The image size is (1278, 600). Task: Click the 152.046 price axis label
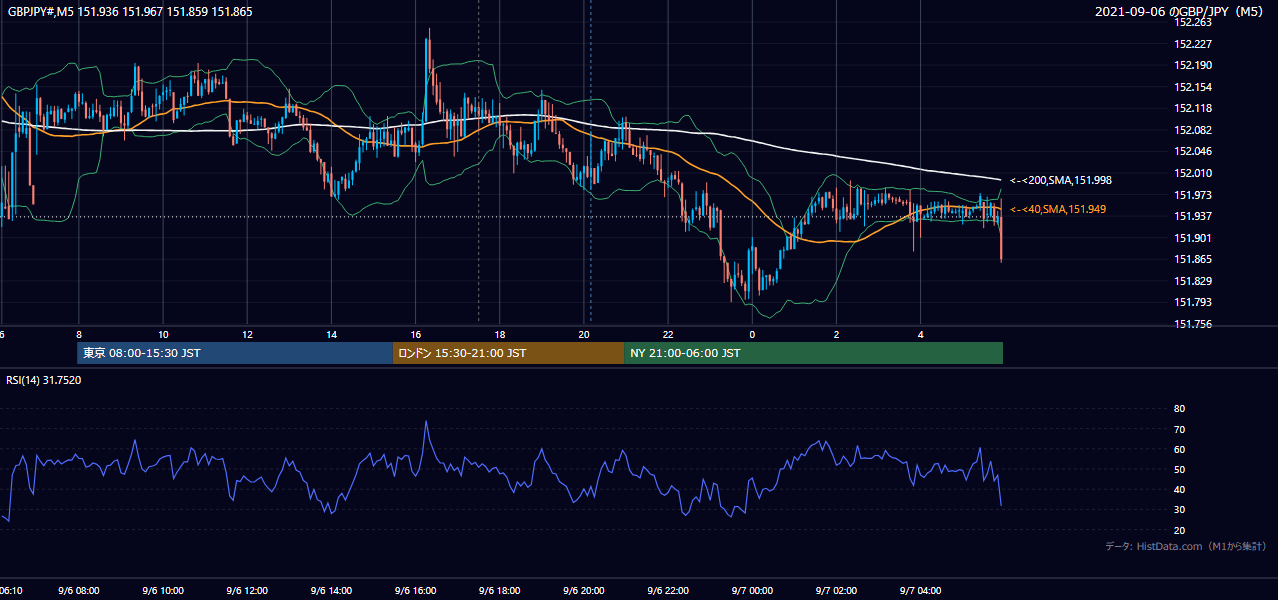pos(1192,151)
